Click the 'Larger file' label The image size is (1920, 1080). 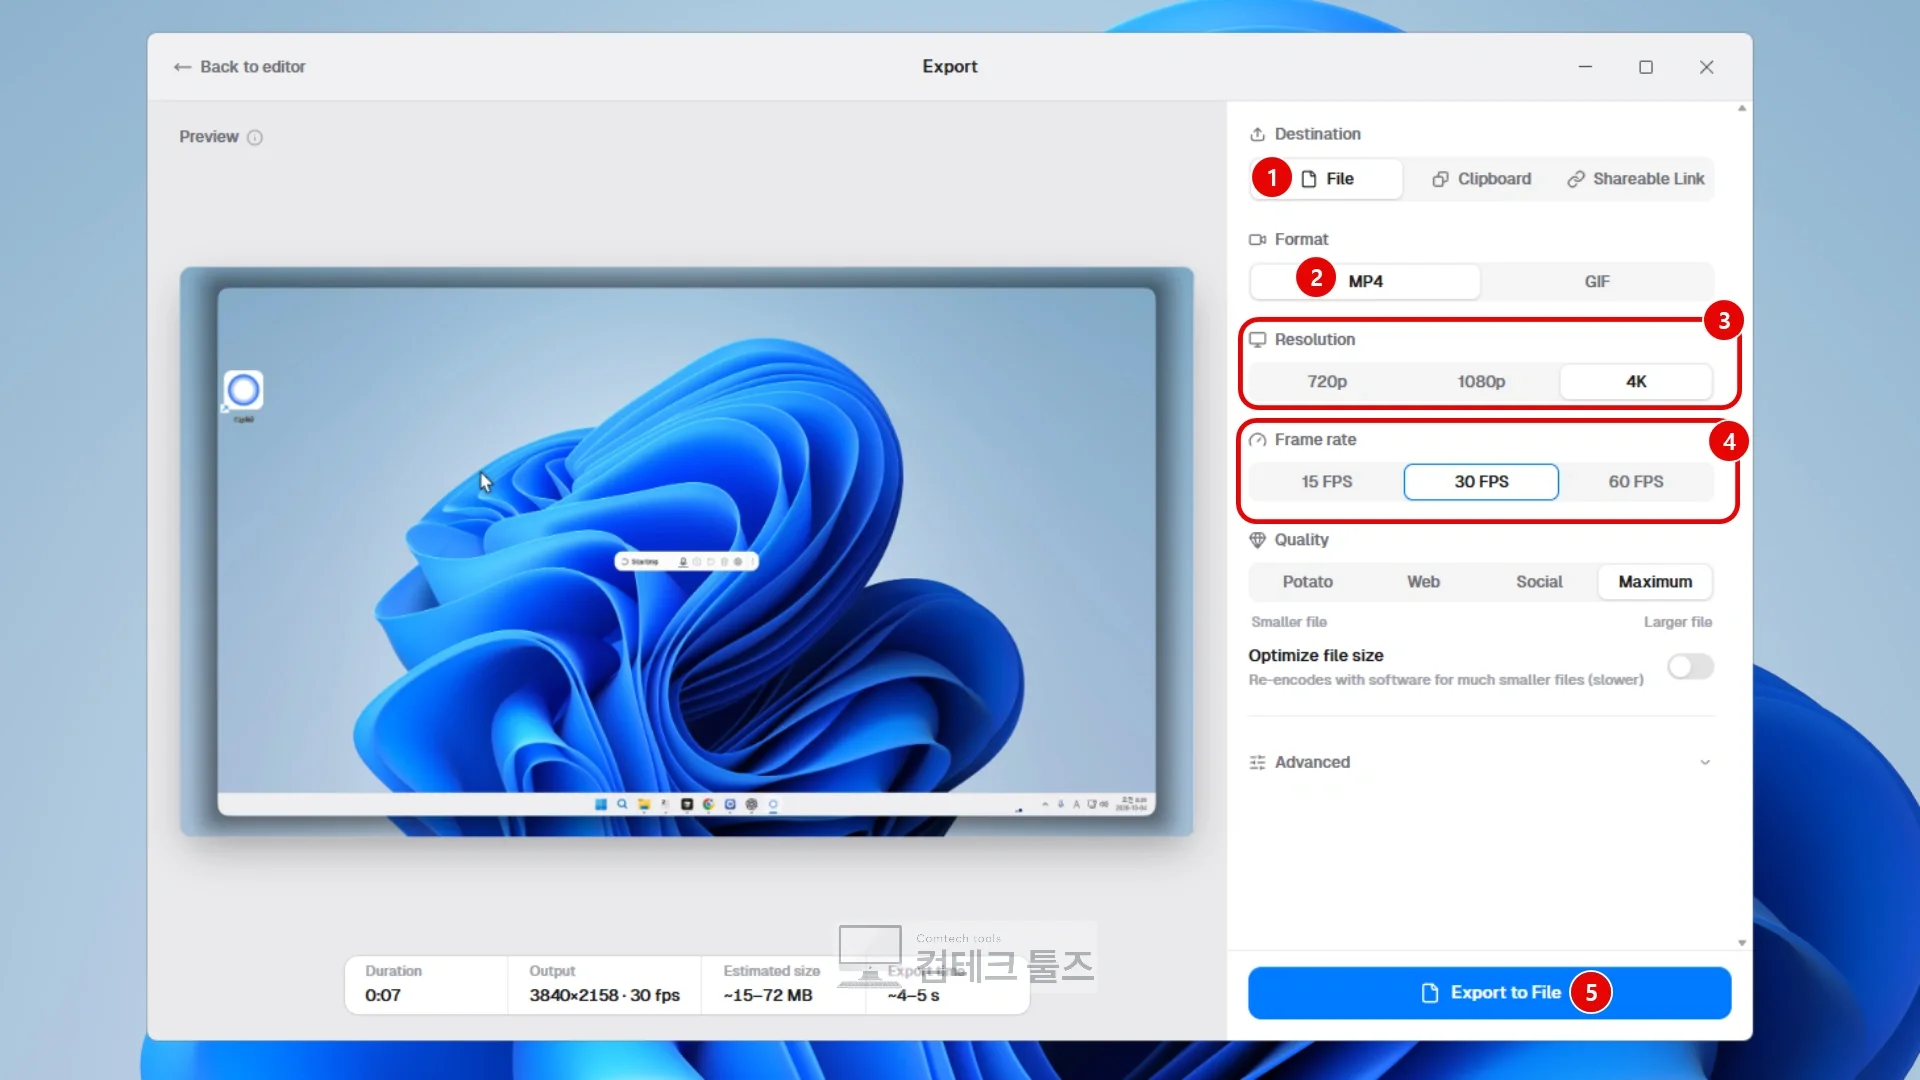[1678, 622]
